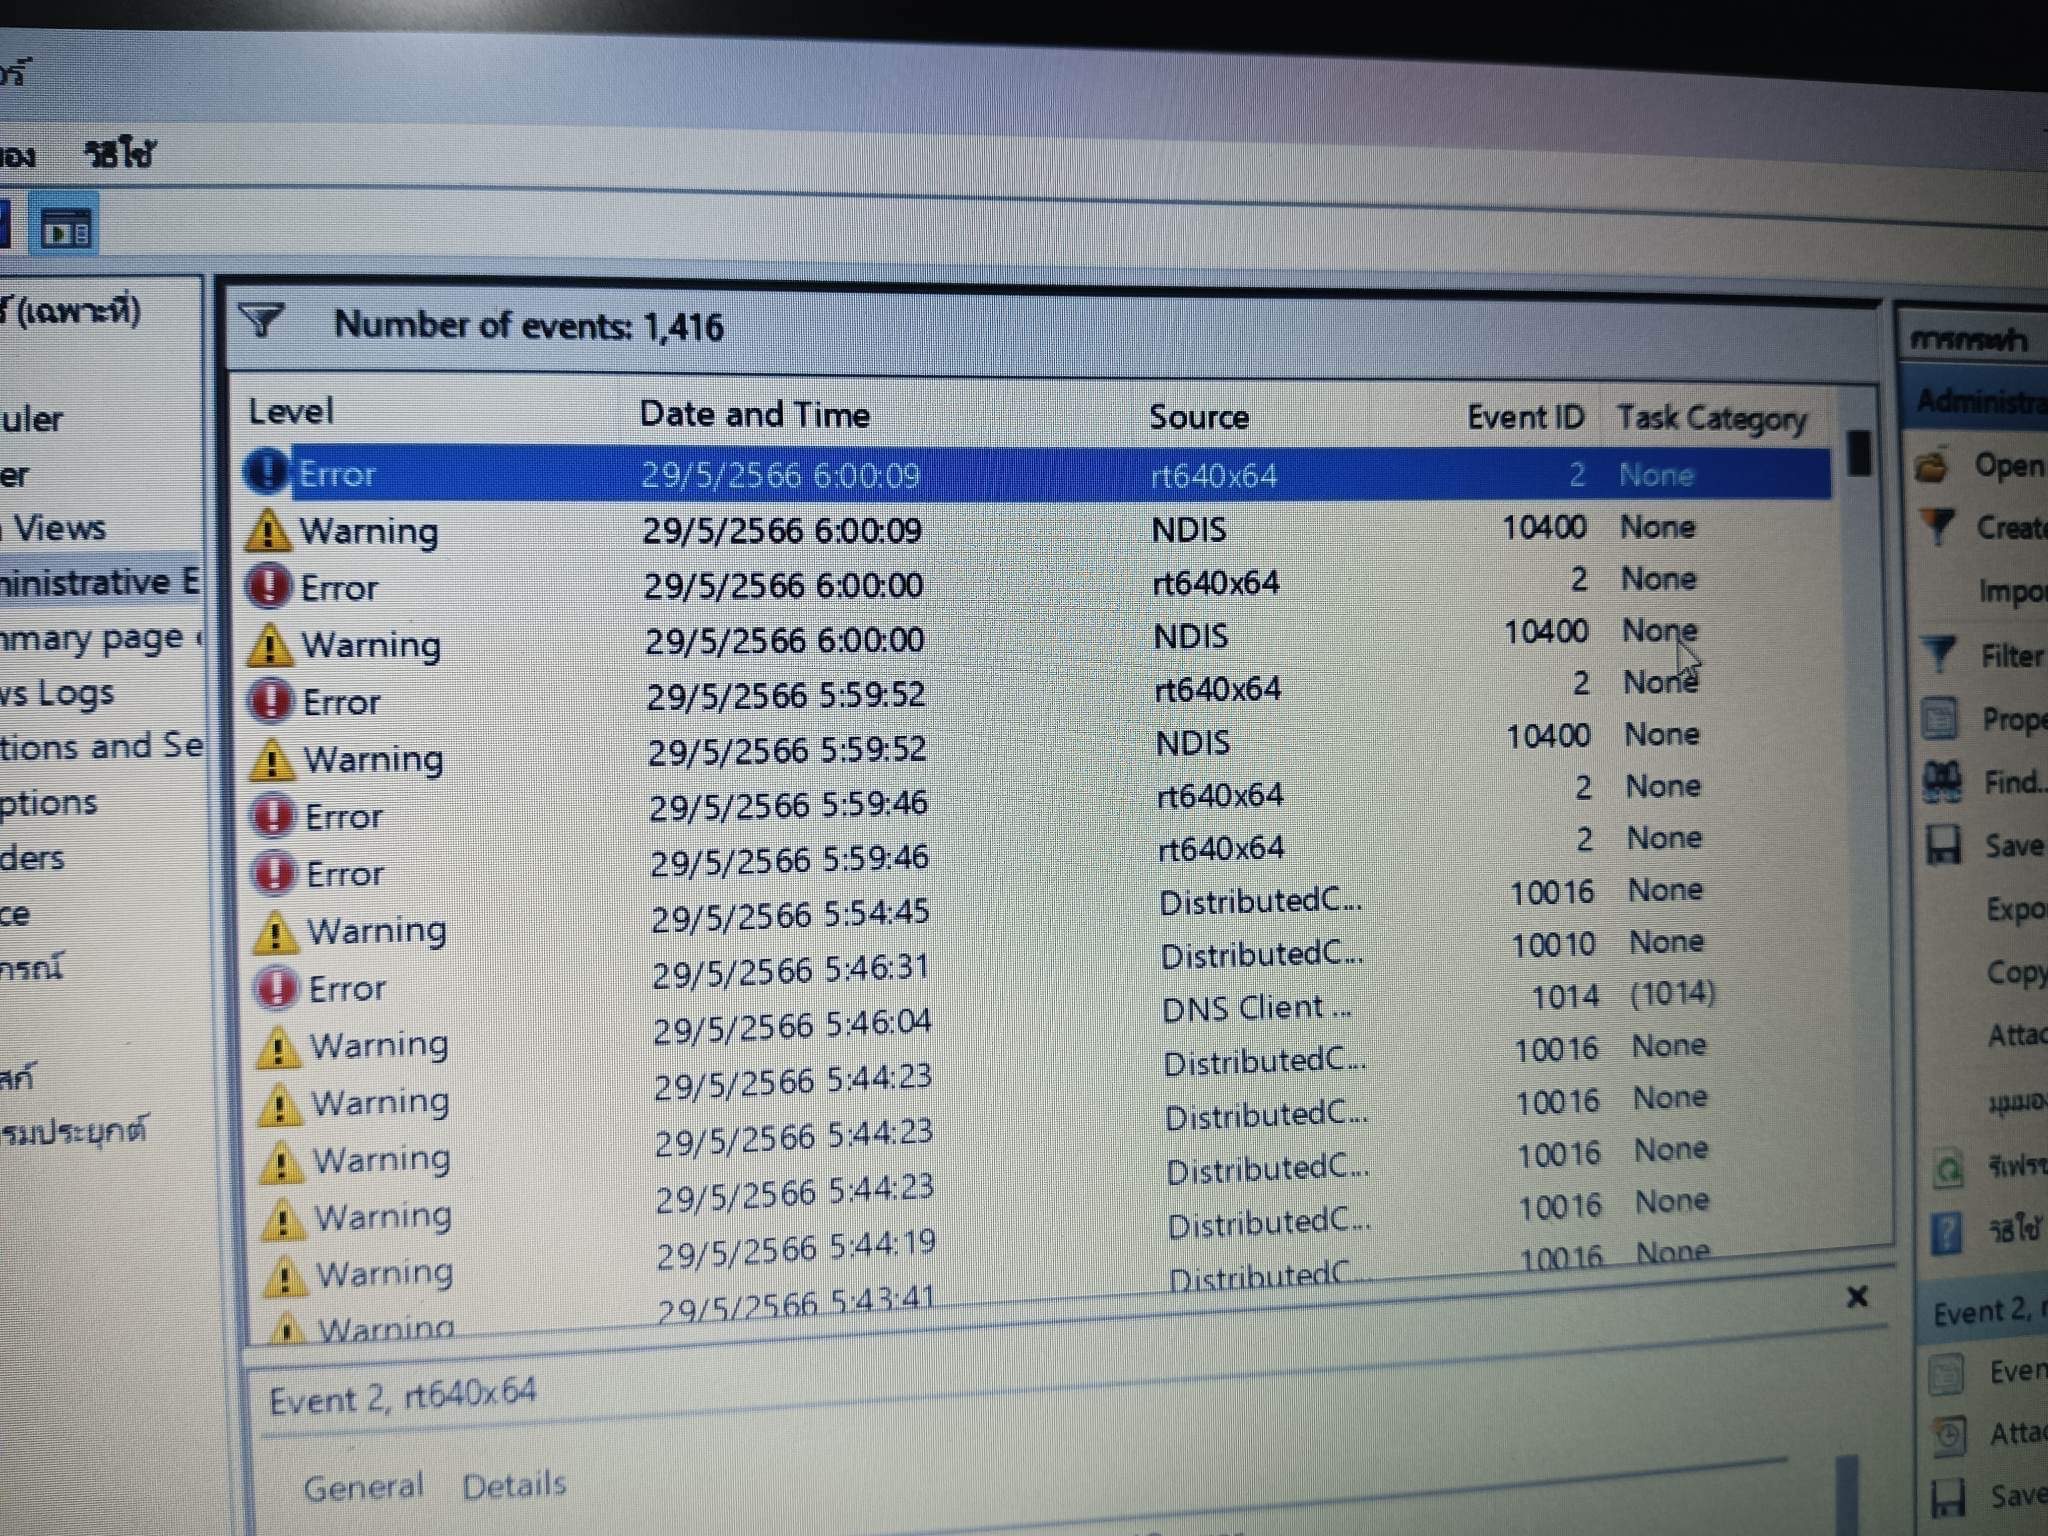This screenshot has width=2048, height=1536.
Task: Select the Error row at 29/5/2566 6:00:00
Action: pos(1040,584)
